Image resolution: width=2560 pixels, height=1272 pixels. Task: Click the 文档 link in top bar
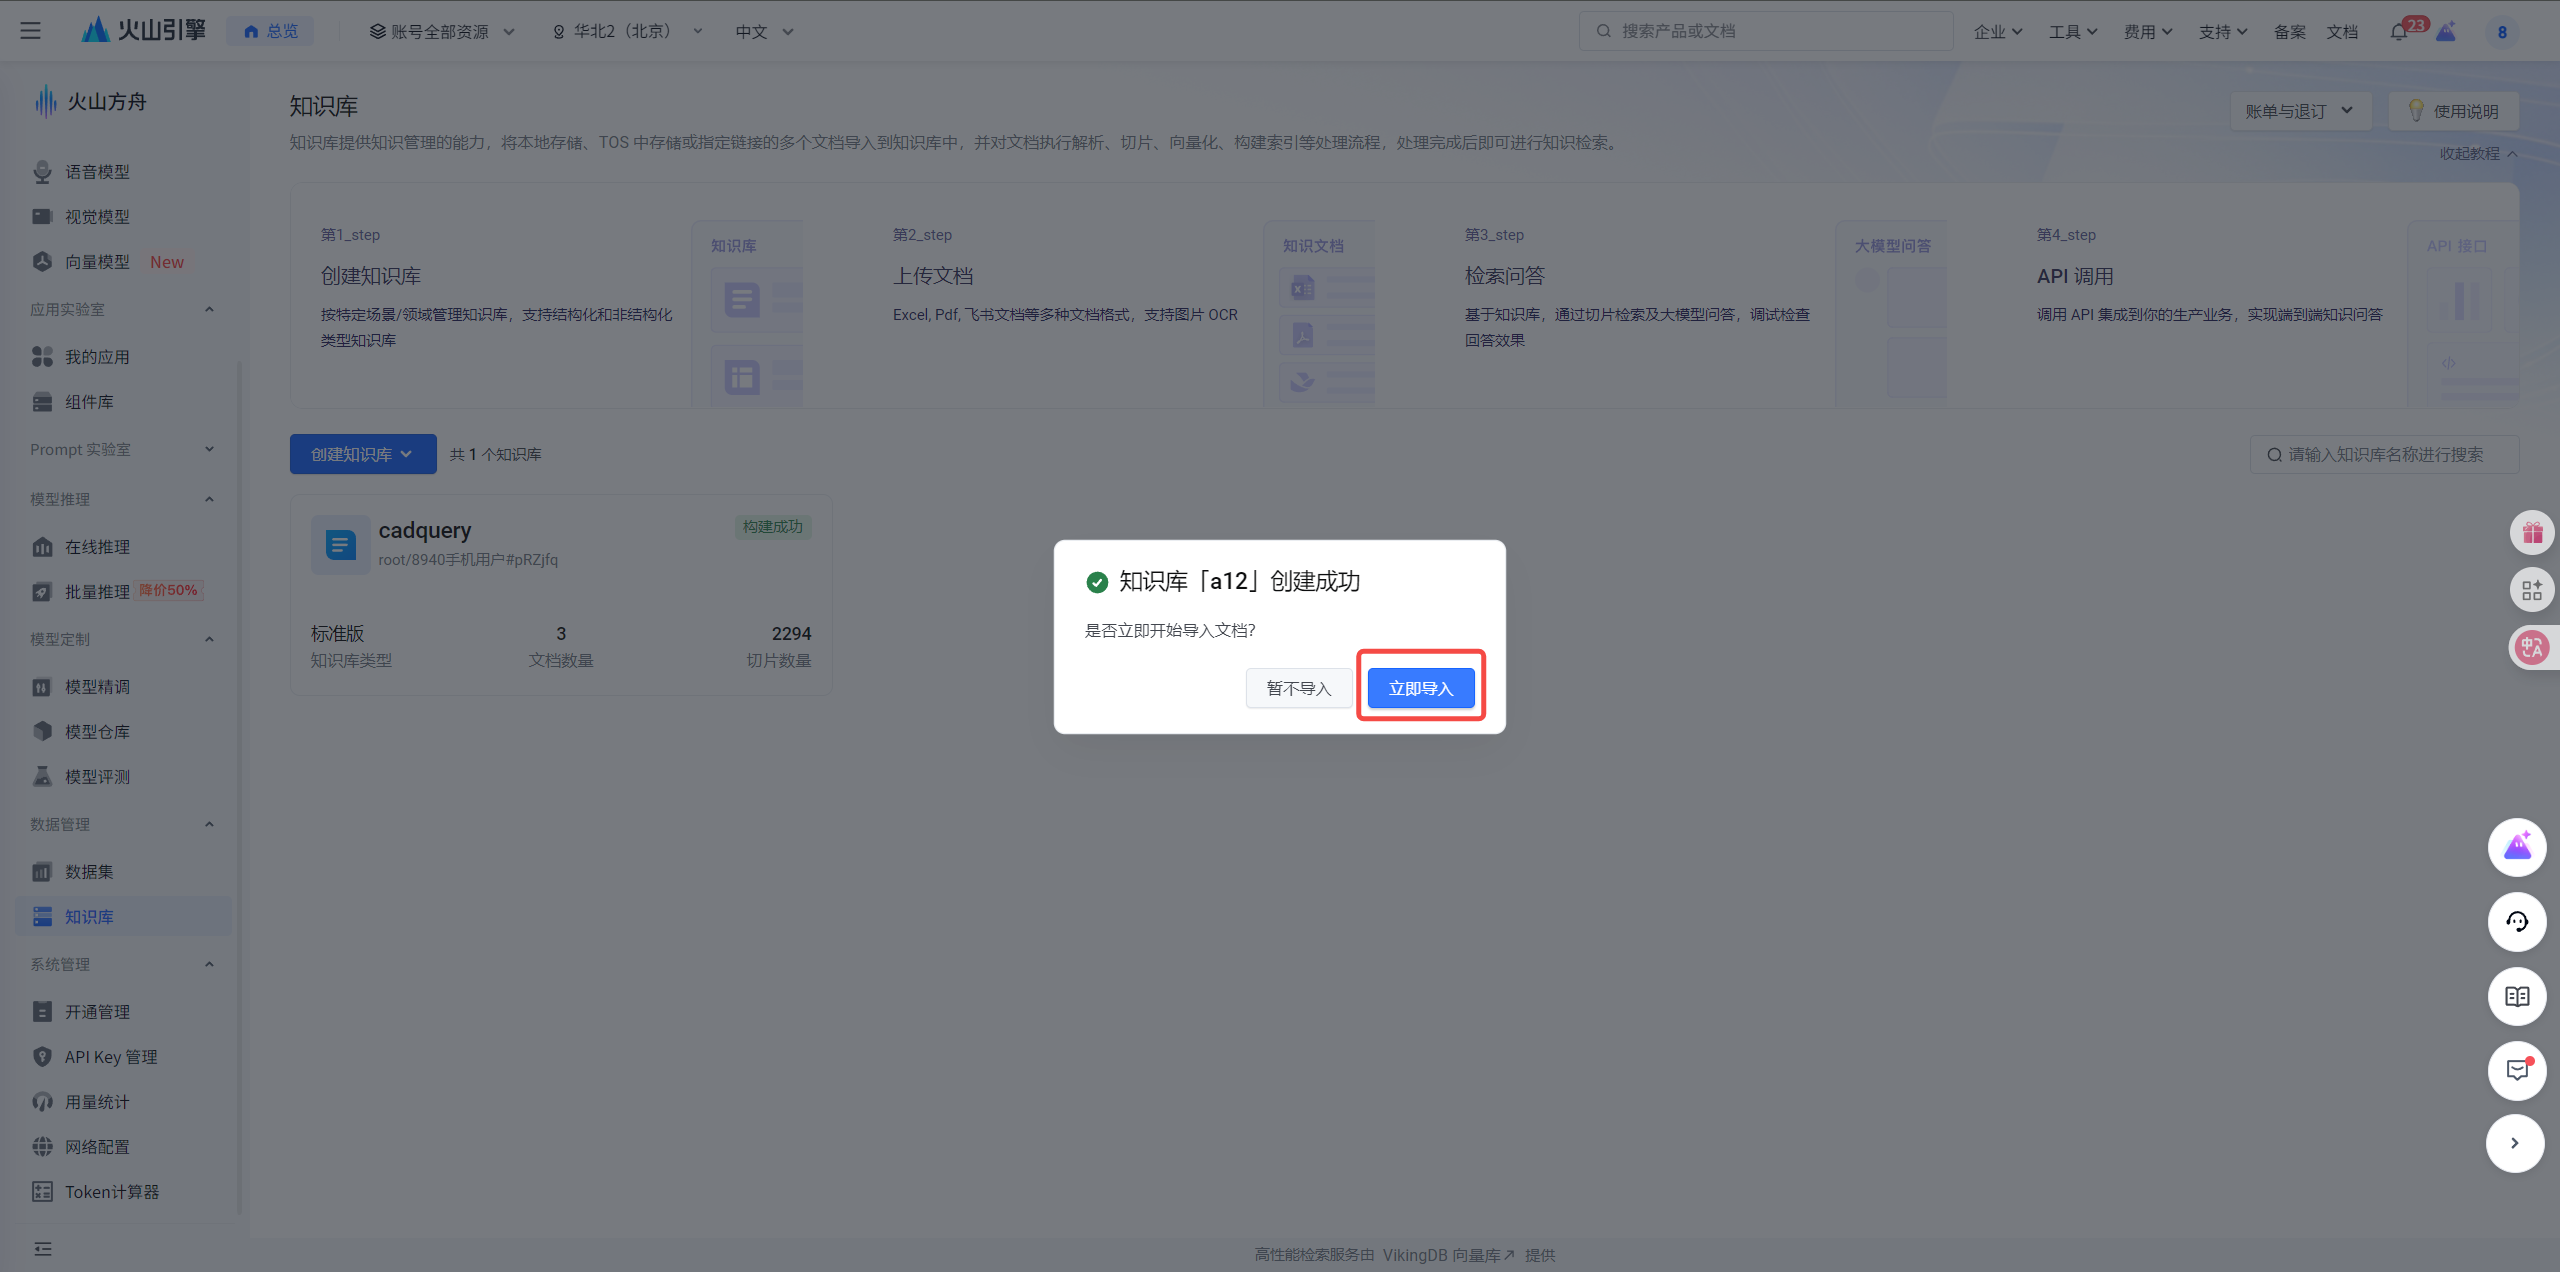tap(2342, 31)
